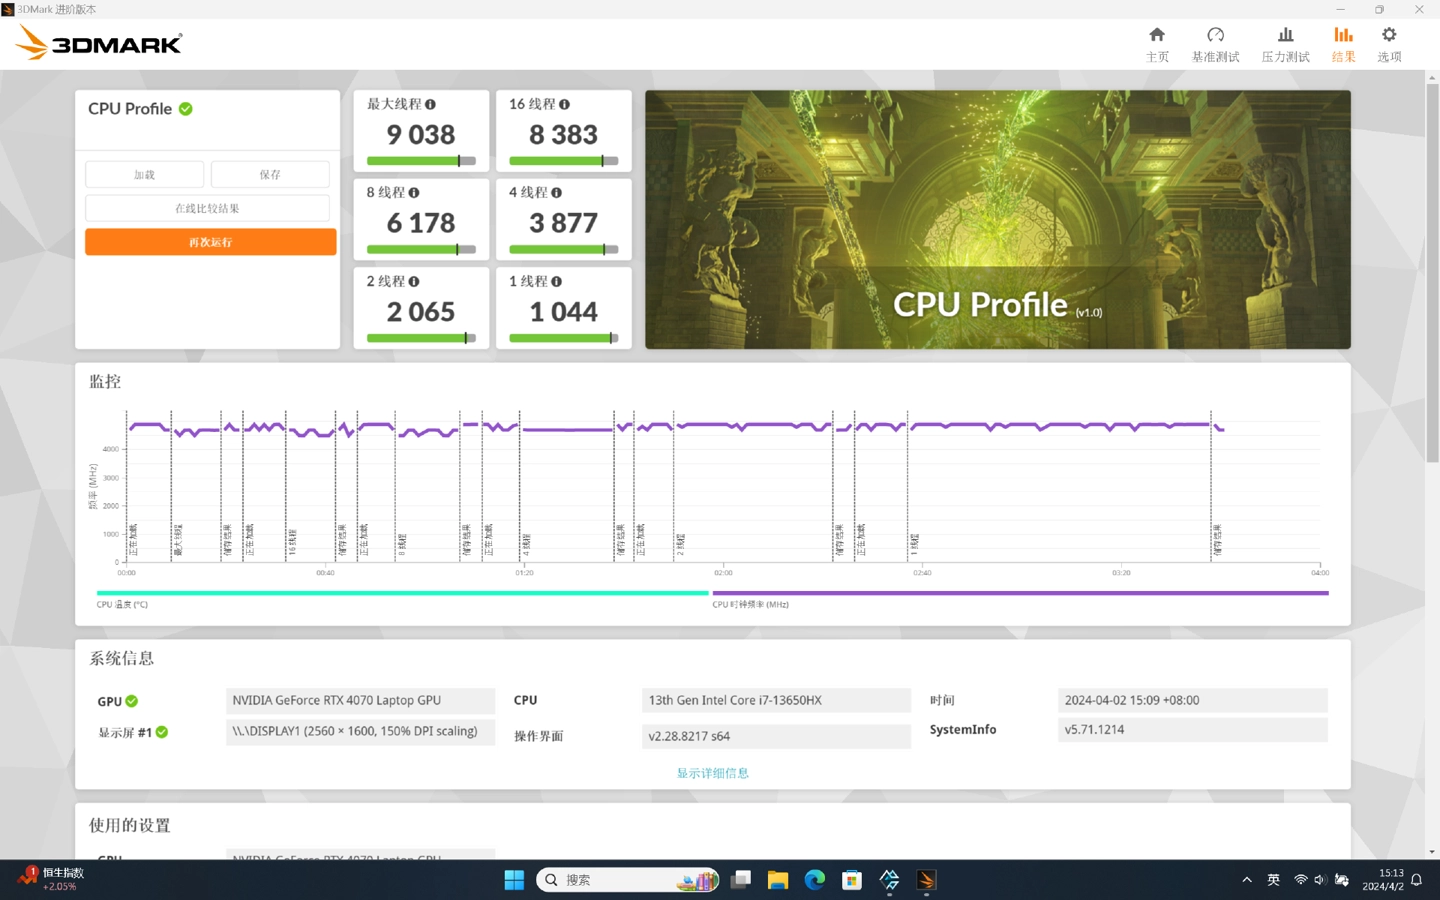This screenshot has width=1440, height=900.
Task: Click the CPU 时钟频率 purple legend bar
Action: click(x=1020, y=593)
